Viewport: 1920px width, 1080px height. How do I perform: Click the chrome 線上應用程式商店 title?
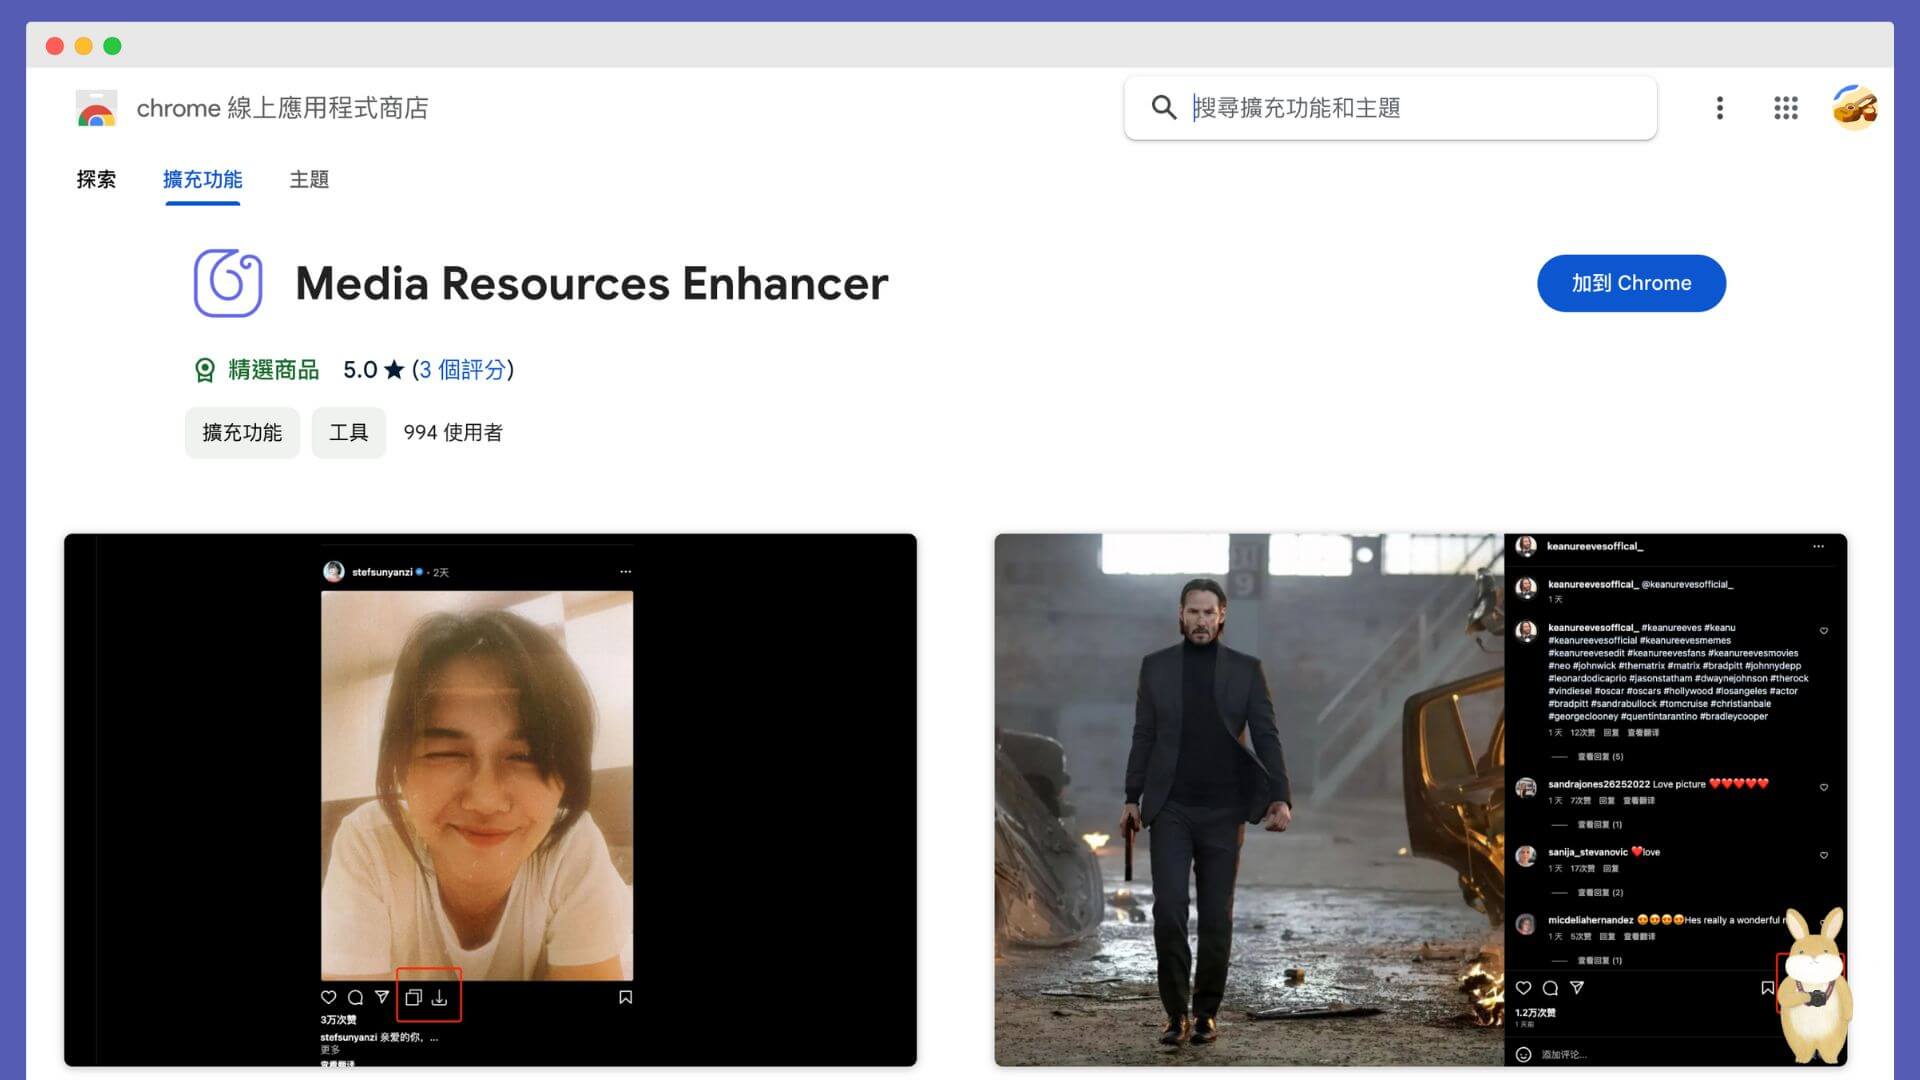282,108
